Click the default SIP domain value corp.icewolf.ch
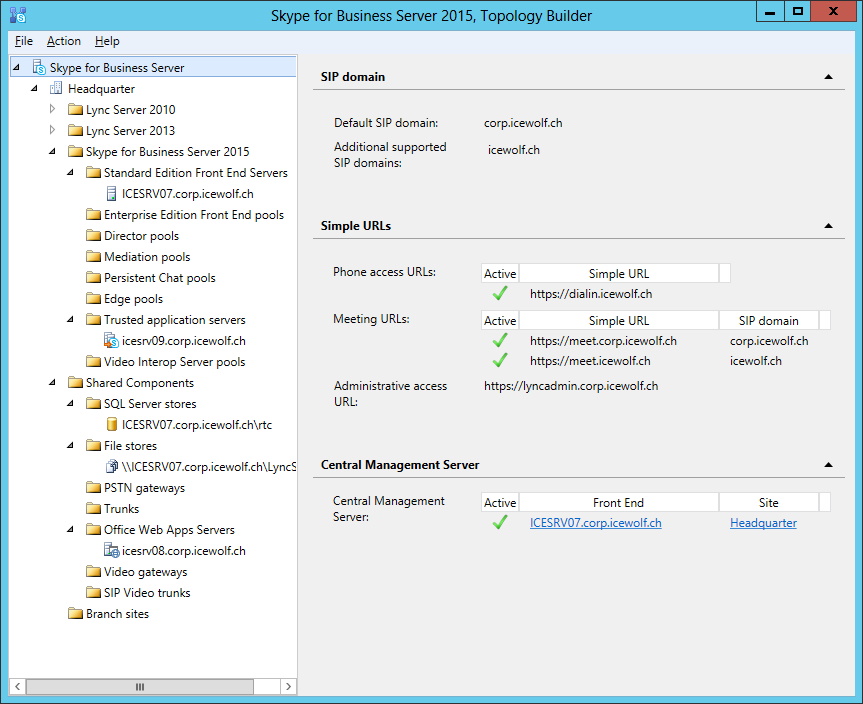 coord(523,123)
